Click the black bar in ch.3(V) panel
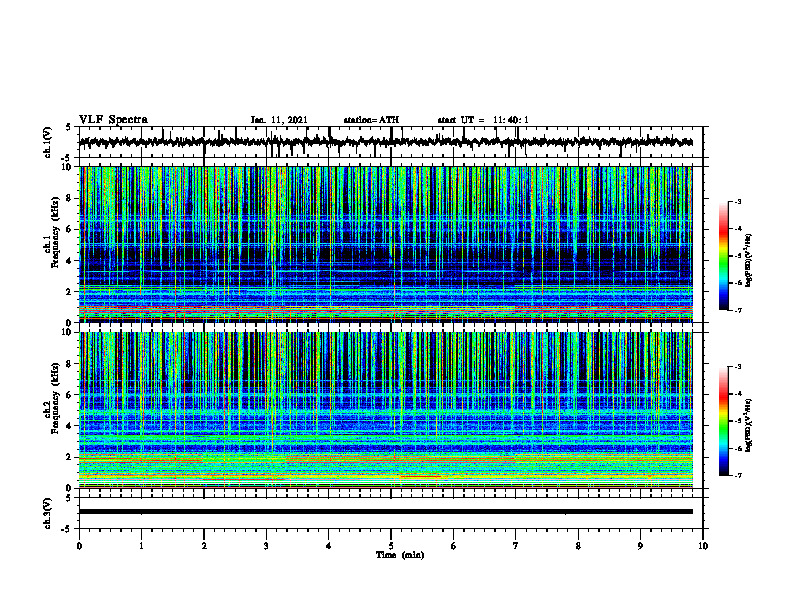 [386, 512]
